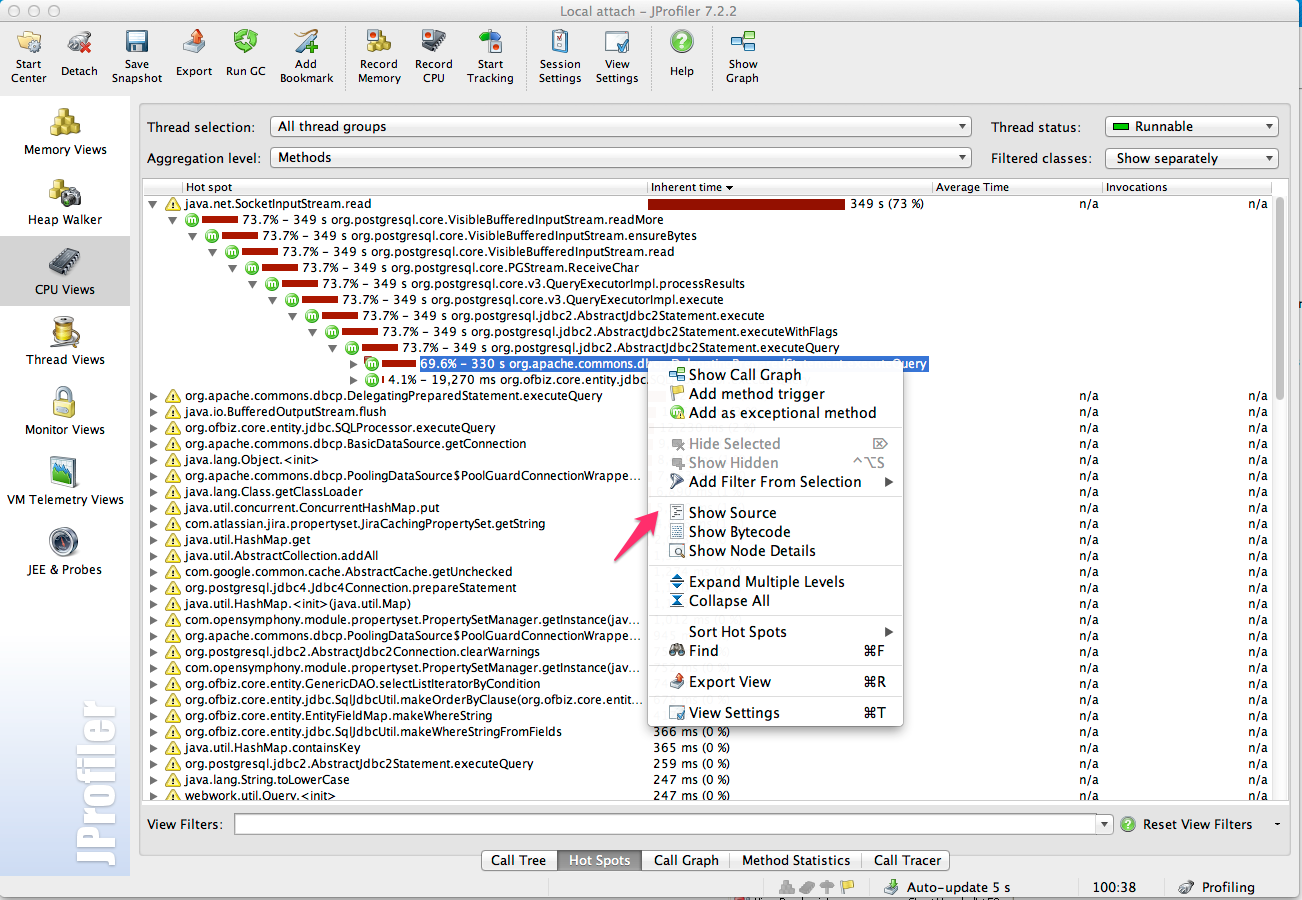The width and height of the screenshot is (1302, 900).
Task: Click Start Tracking icon
Action: click(x=490, y=56)
